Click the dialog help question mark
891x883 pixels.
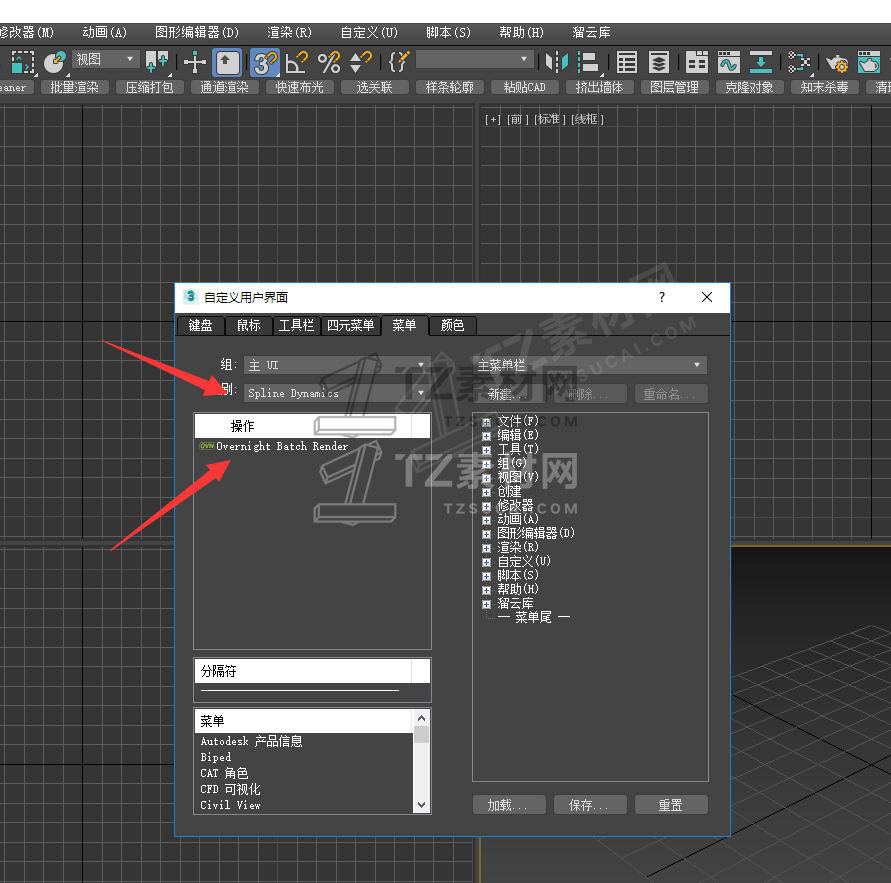(661, 297)
